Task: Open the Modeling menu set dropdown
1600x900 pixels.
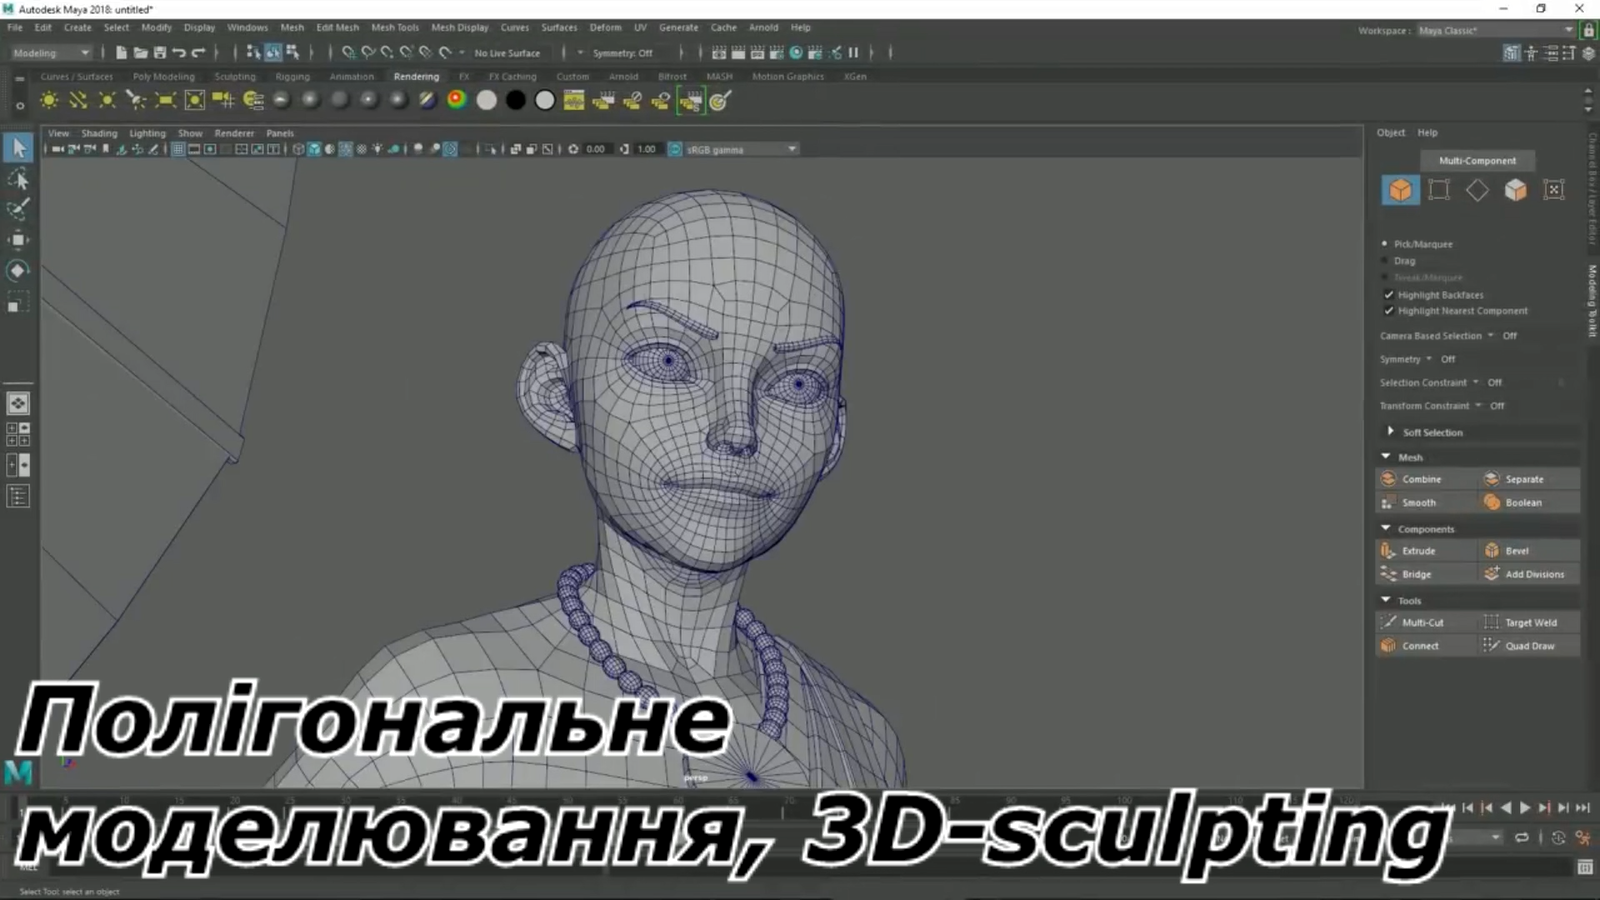Action: point(51,53)
